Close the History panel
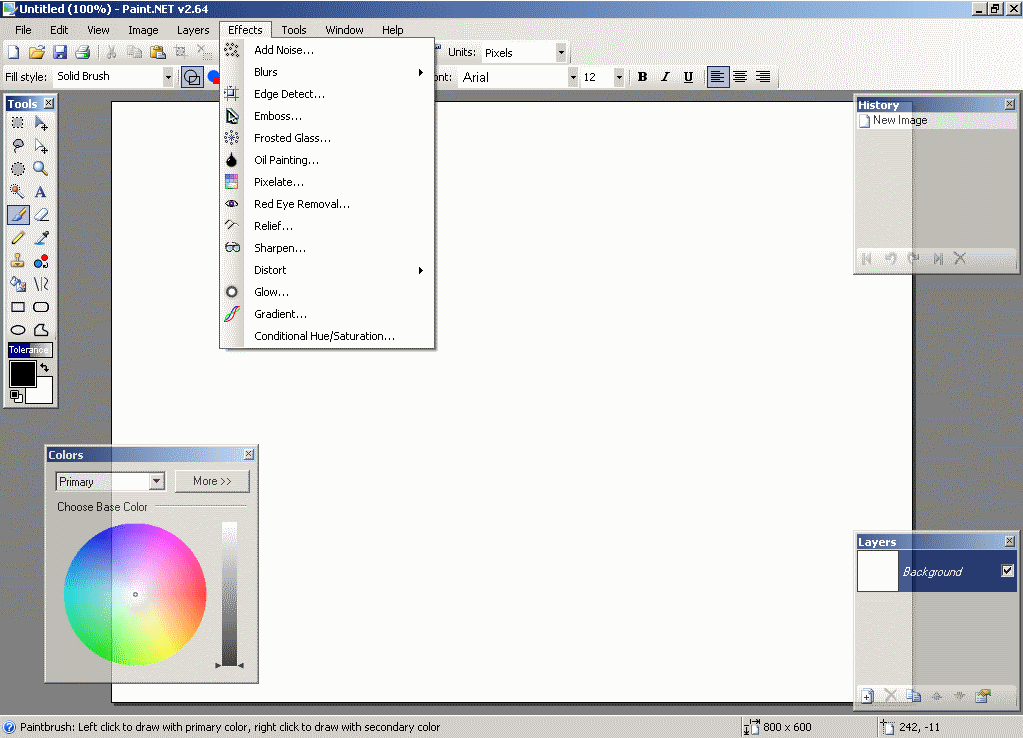 (1009, 104)
